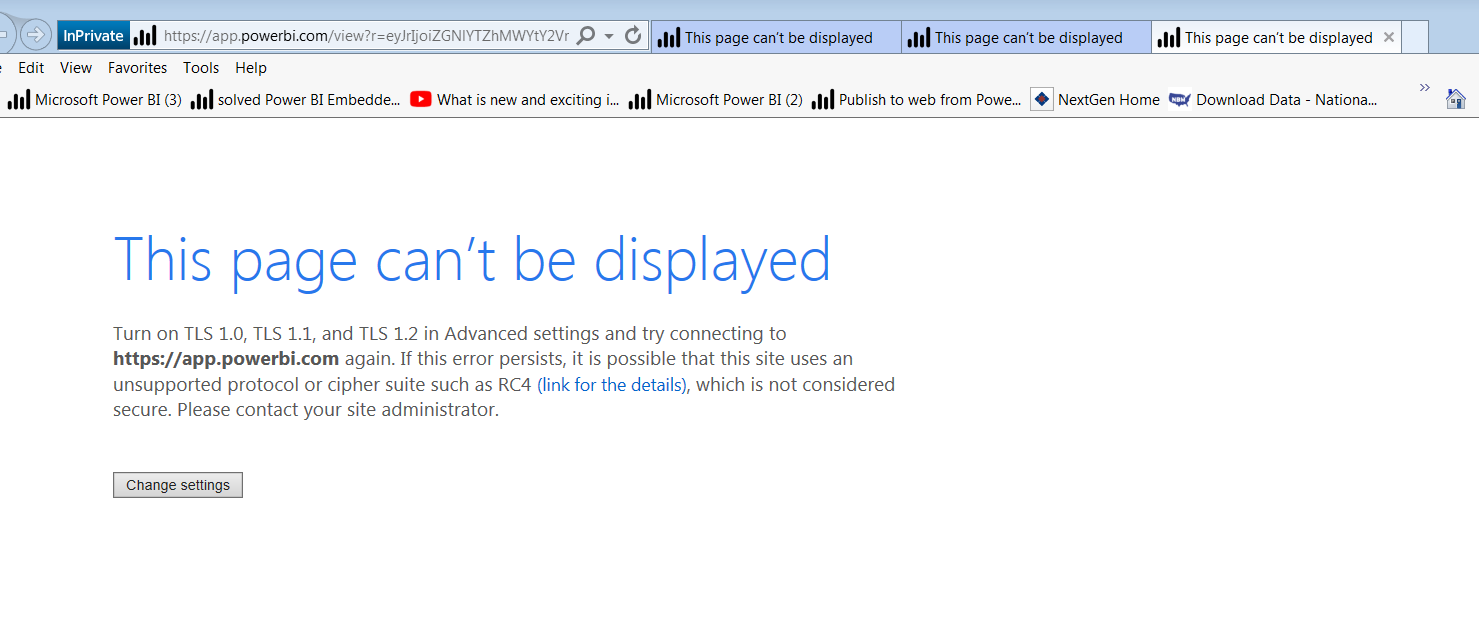This screenshot has width=1479, height=634.
Task: Open the 'Download Data - Nationa...' favorite
Action: tap(1273, 99)
